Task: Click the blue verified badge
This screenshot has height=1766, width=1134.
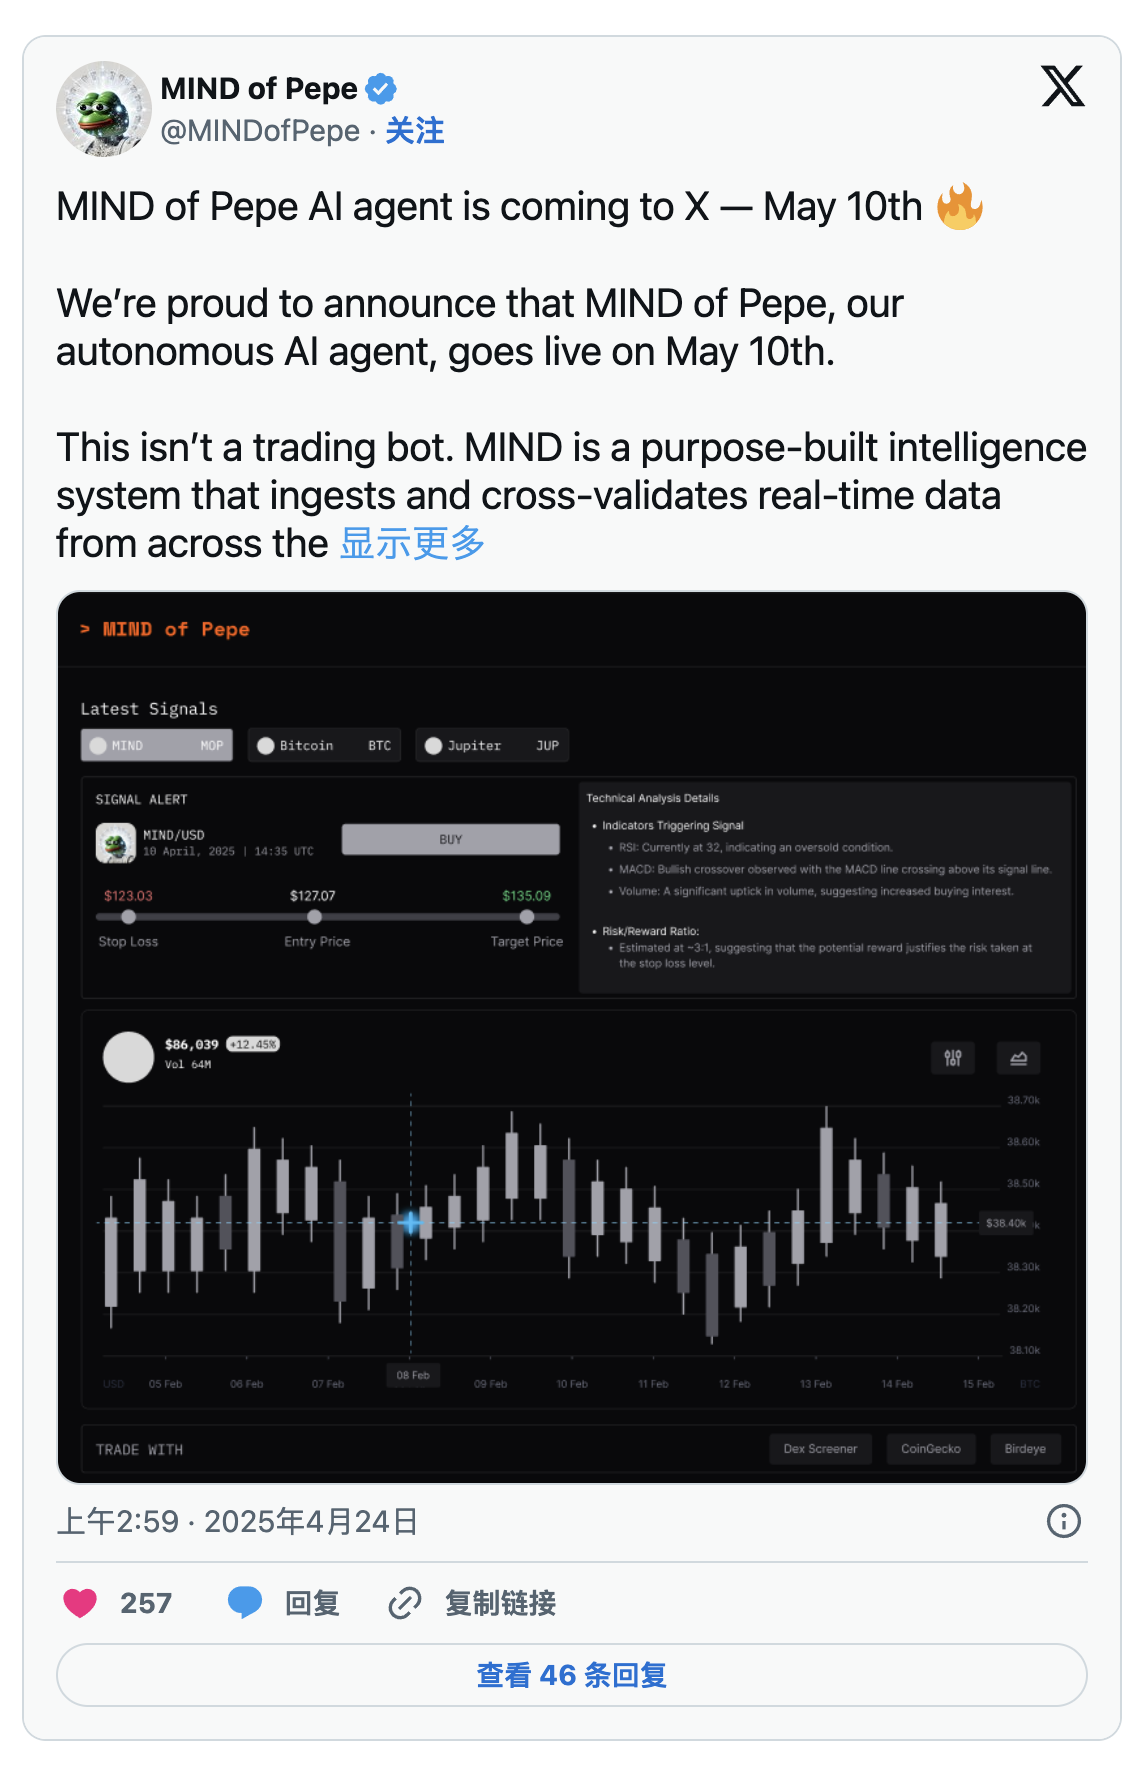Action: [381, 89]
